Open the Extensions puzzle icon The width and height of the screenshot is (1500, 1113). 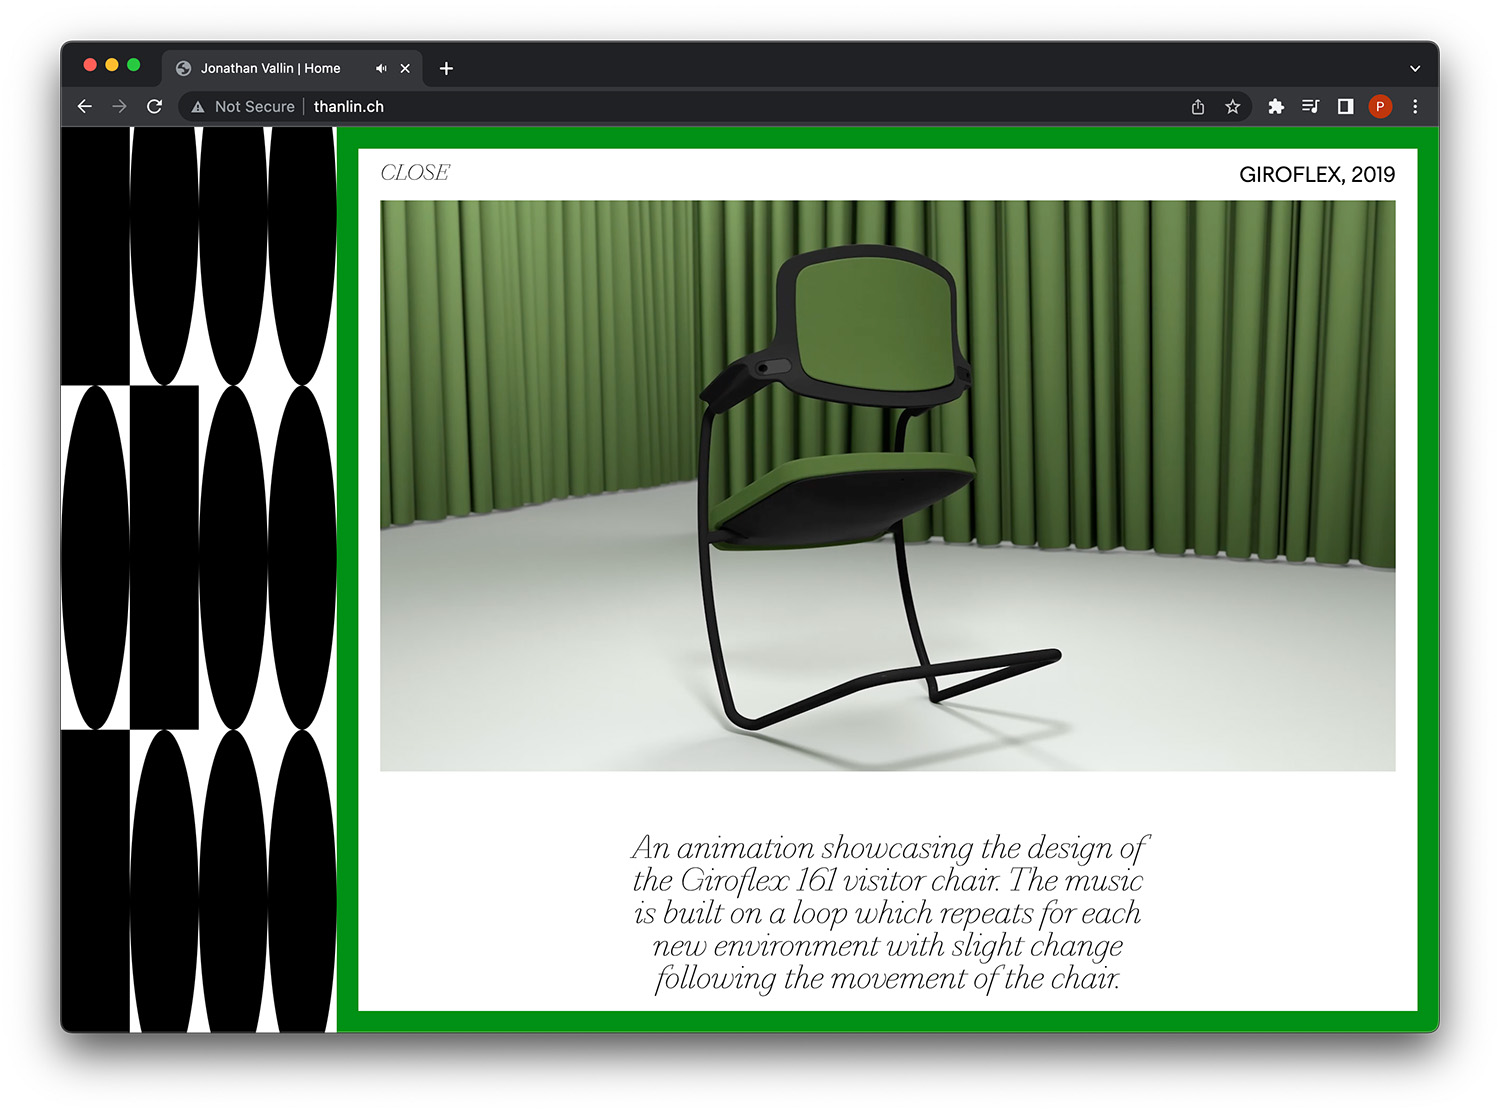click(x=1276, y=106)
